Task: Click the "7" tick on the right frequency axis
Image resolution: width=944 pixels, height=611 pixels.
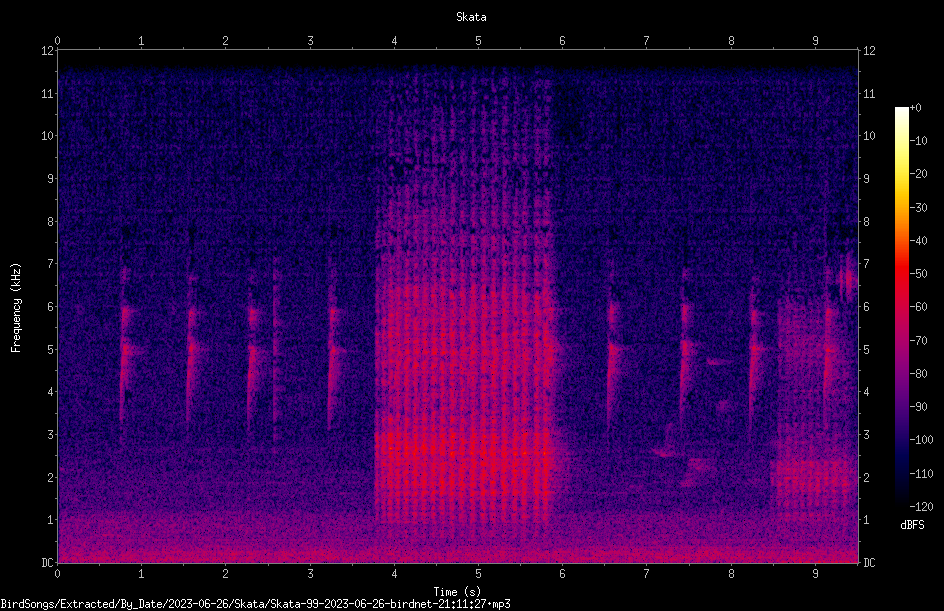Action: [x=866, y=264]
